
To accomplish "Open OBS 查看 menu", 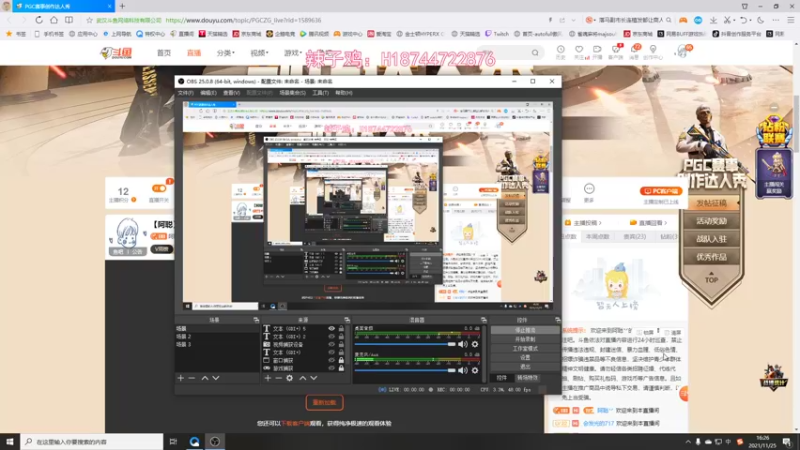I will click(231, 93).
